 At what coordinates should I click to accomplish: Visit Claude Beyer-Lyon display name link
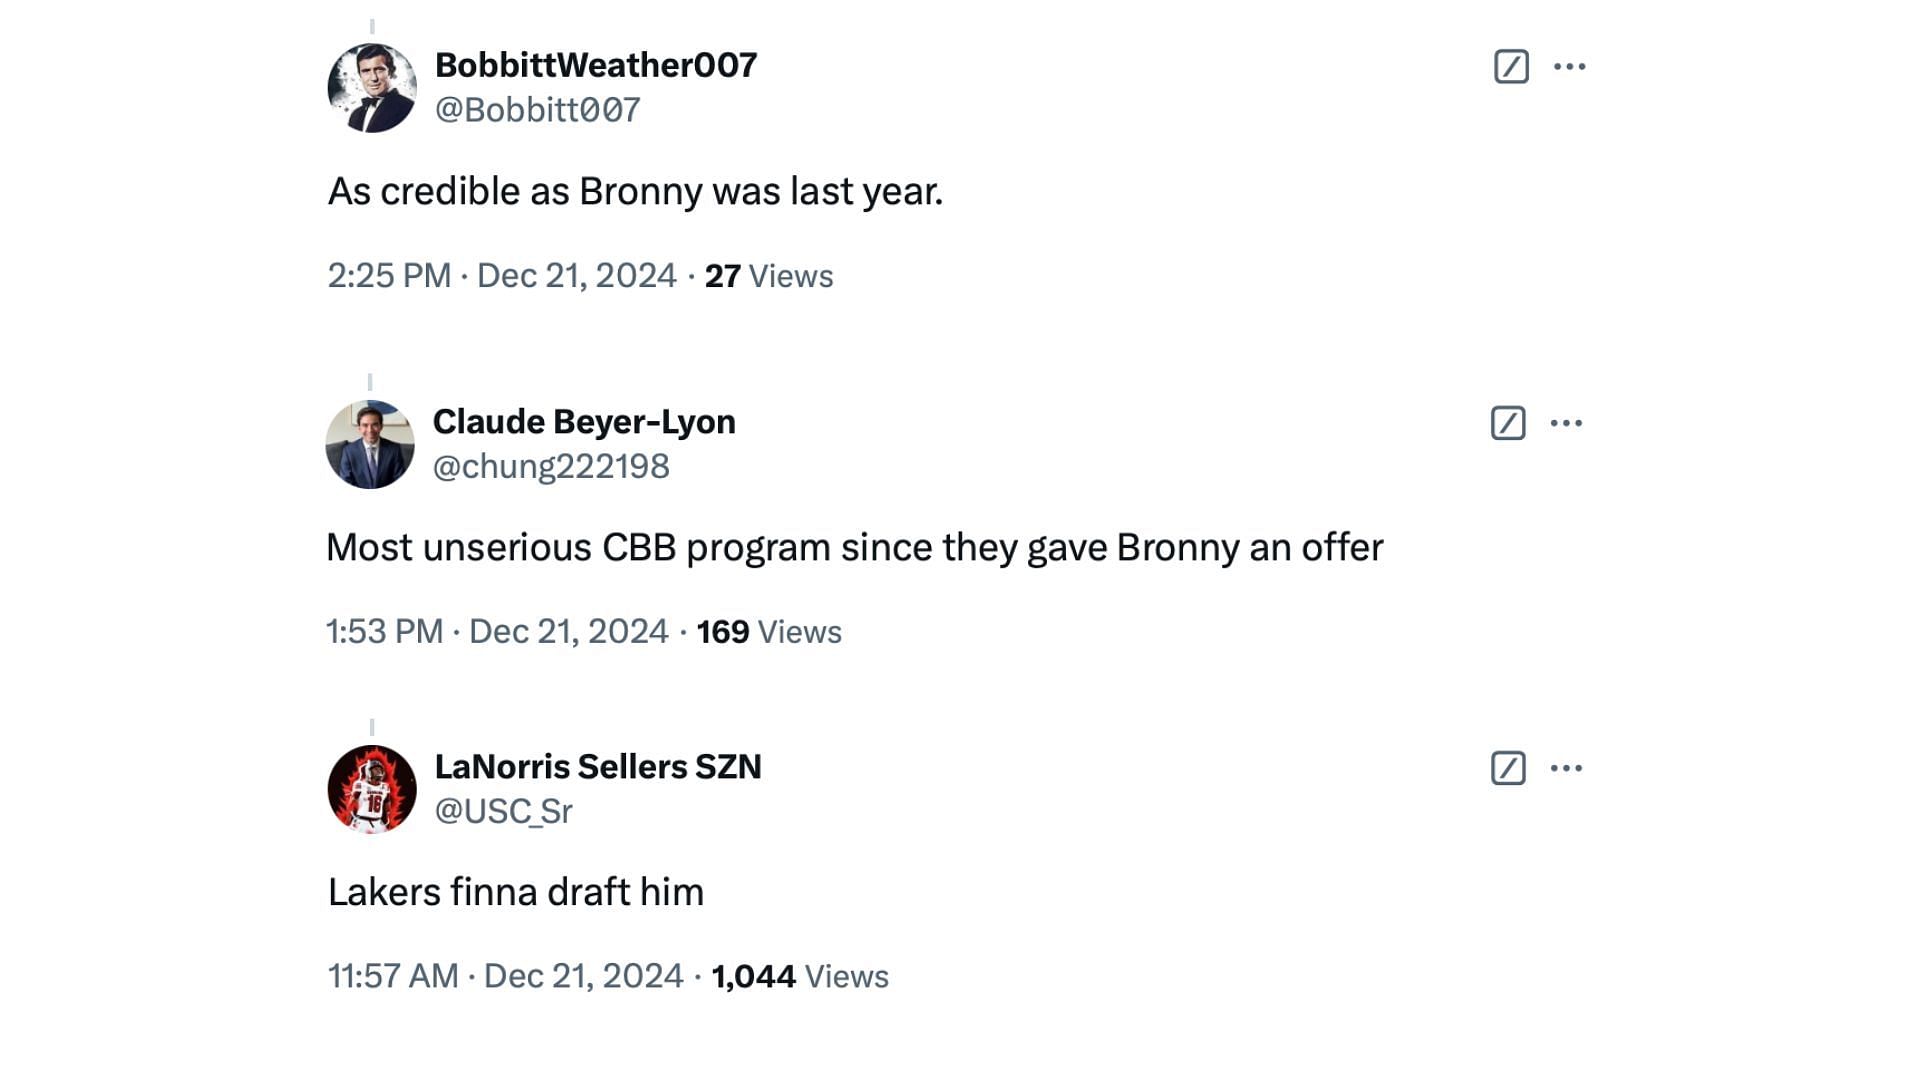pos(584,422)
